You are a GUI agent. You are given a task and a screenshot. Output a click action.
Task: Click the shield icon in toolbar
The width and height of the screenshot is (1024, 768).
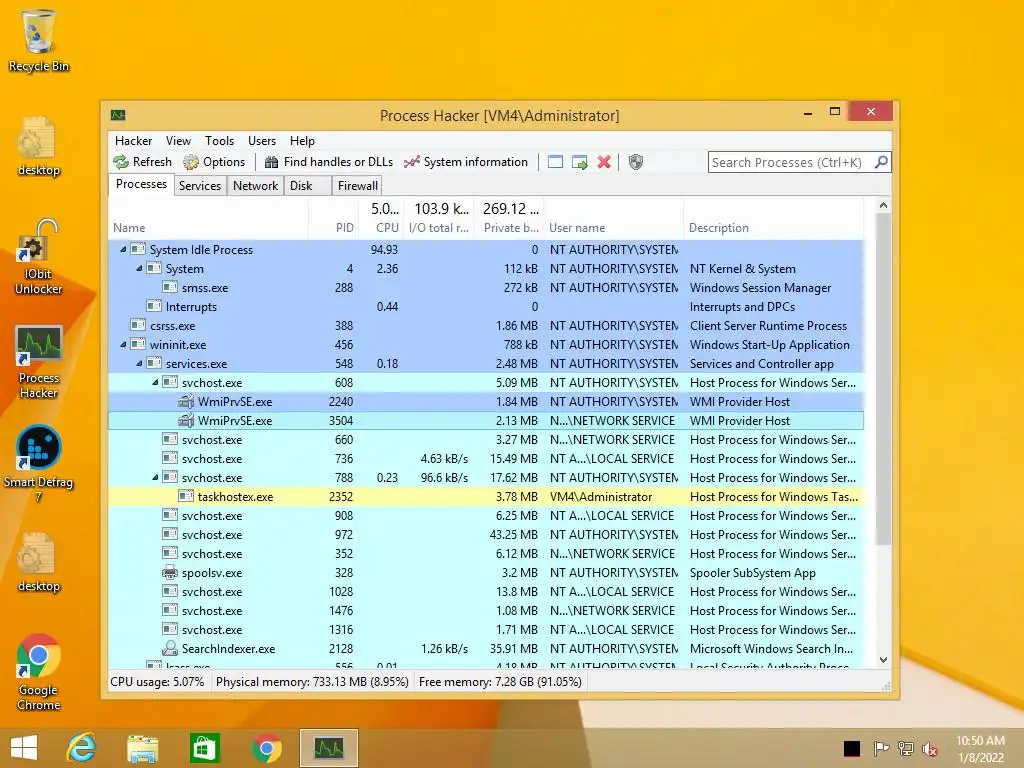pos(635,162)
